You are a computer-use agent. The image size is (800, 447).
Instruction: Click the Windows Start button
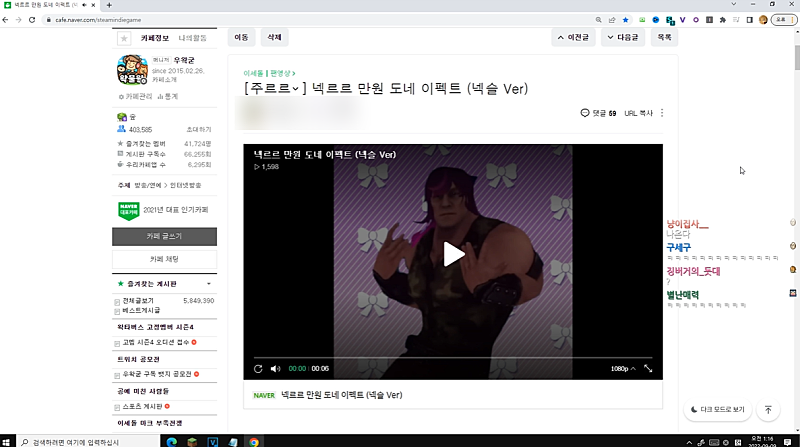coord(6,442)
